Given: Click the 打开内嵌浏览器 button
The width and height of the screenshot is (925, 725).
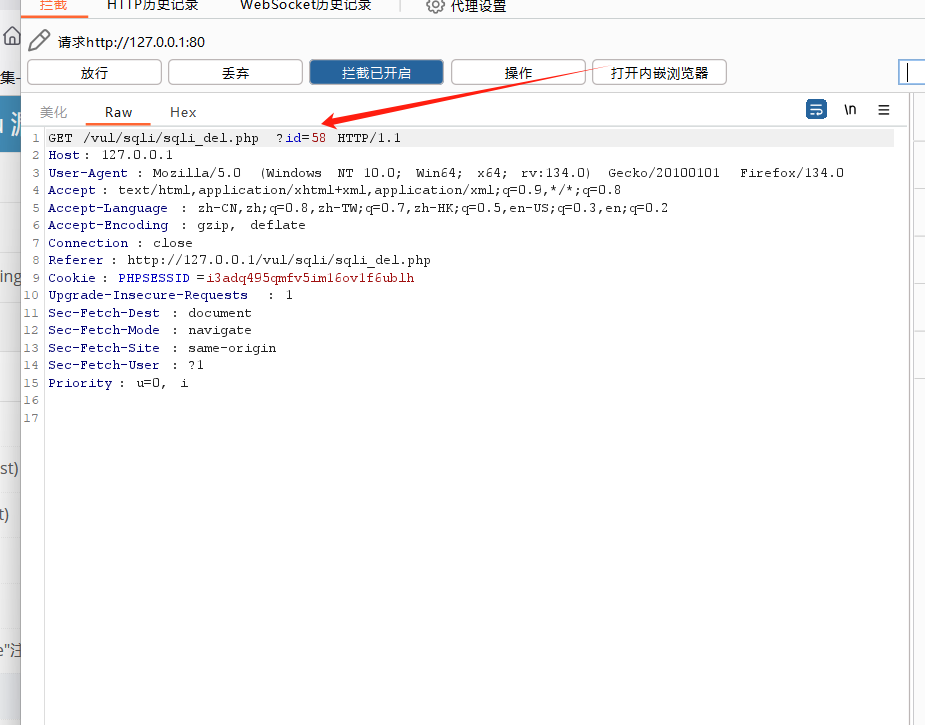Looking at the screenshot, I should point(659,73).
